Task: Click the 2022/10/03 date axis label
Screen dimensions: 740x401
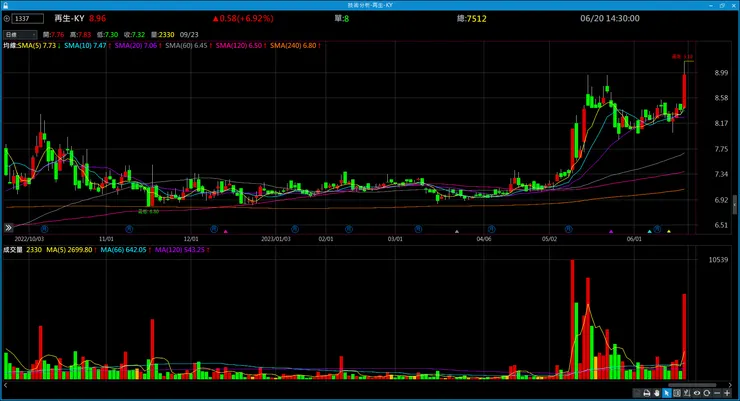Action: (x=29, y=239)
